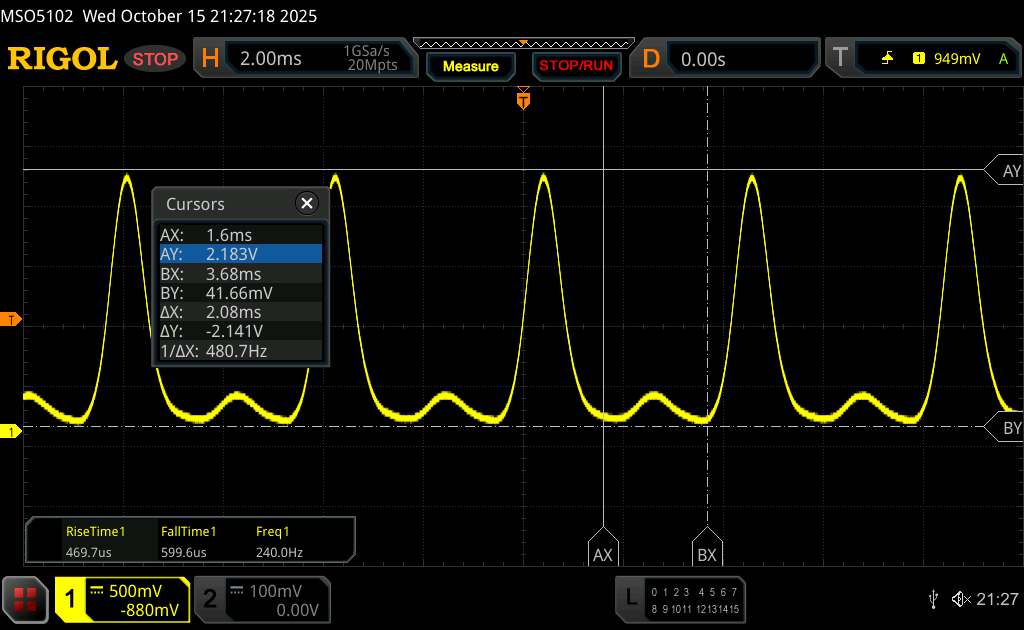The width and height of the screenshot is (1024, 630).
Task: Unmute the beeper speaker icon
Action: (960, 598)
